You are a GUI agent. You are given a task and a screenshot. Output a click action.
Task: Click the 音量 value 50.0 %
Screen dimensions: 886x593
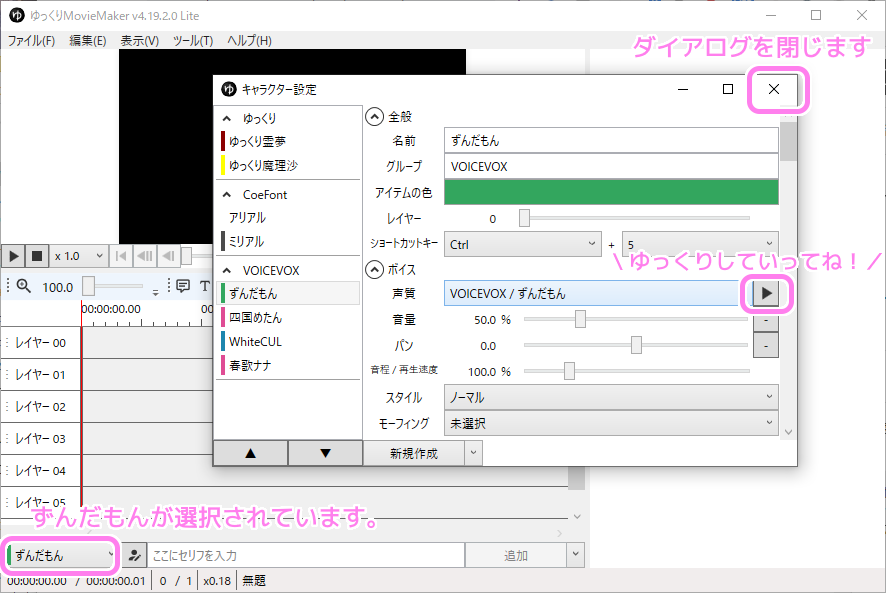[x=492, y=320]
